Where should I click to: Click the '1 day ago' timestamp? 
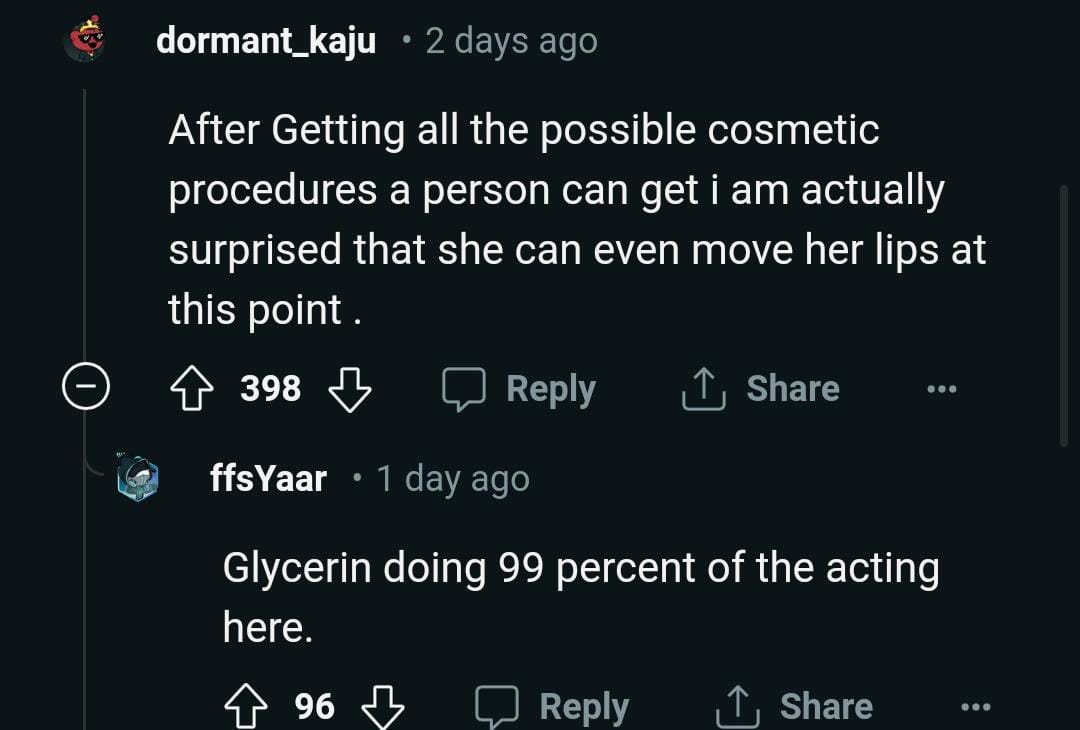[x=453, y=479]
